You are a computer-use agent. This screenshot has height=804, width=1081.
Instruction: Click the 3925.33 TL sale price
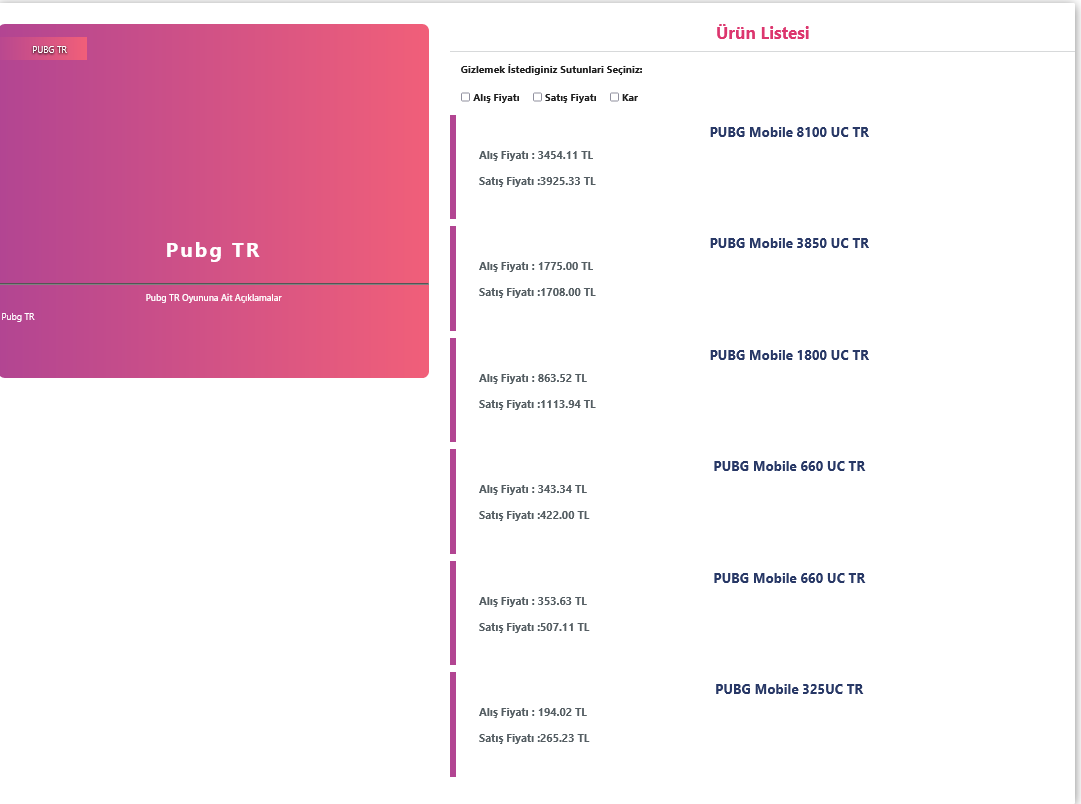tap(567, 181)
